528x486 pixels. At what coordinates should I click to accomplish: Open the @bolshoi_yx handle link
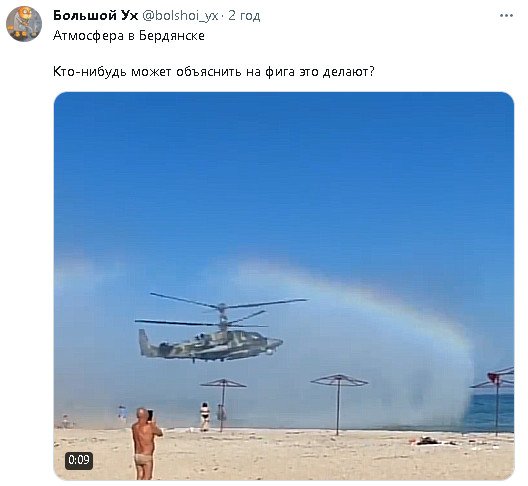pyautogui.click(x=180, y=15)
